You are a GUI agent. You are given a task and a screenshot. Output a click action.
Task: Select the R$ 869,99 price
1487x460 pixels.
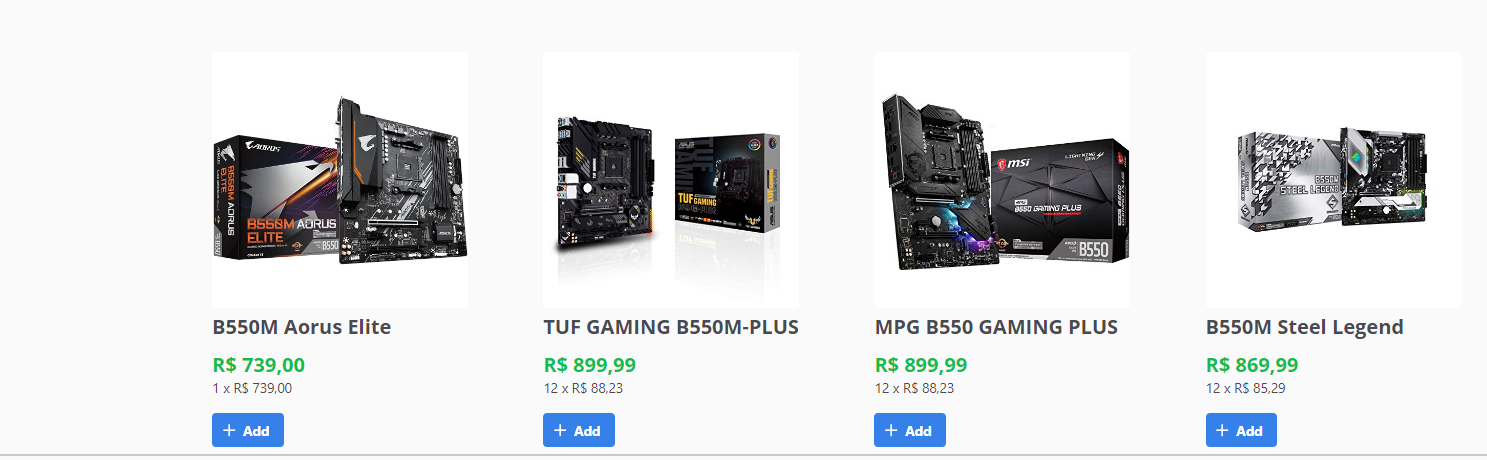1252,365
